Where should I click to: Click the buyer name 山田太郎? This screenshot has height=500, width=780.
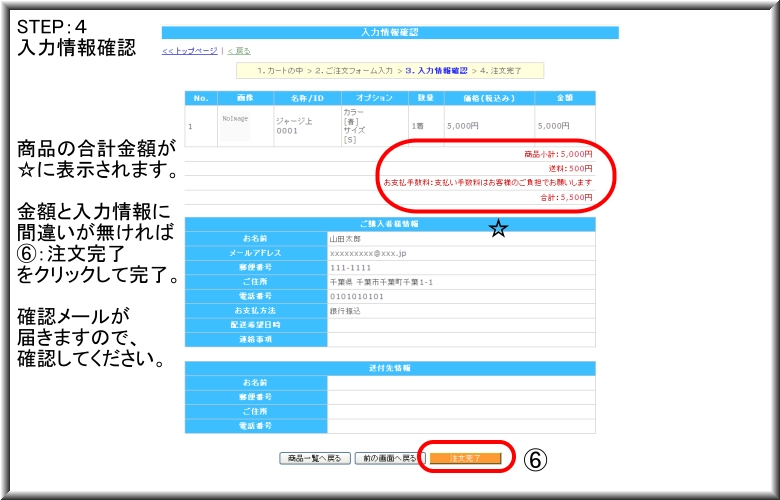coord(344,240)
